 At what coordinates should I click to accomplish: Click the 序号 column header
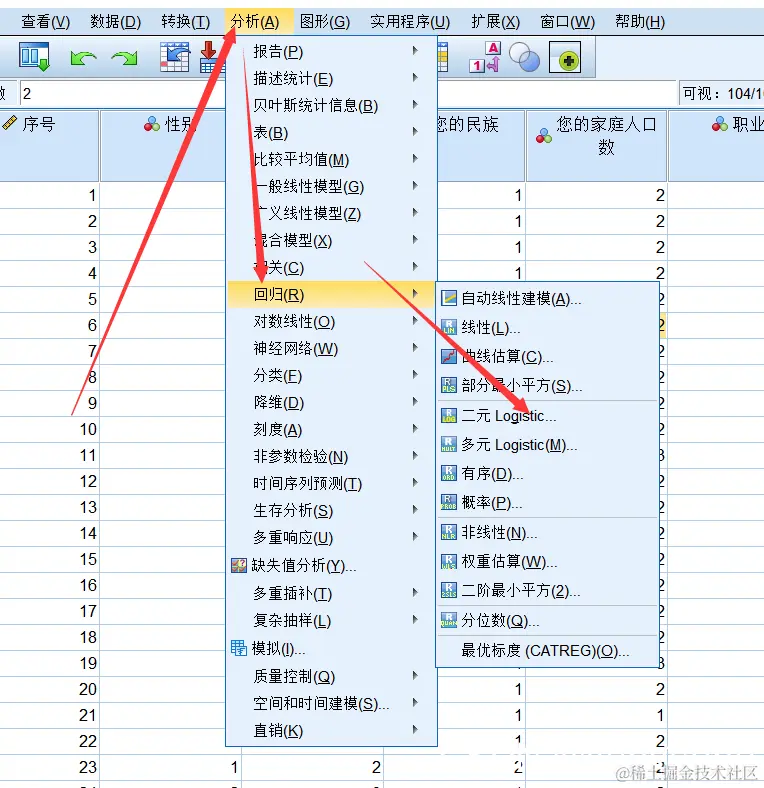[x=49, y=146]
